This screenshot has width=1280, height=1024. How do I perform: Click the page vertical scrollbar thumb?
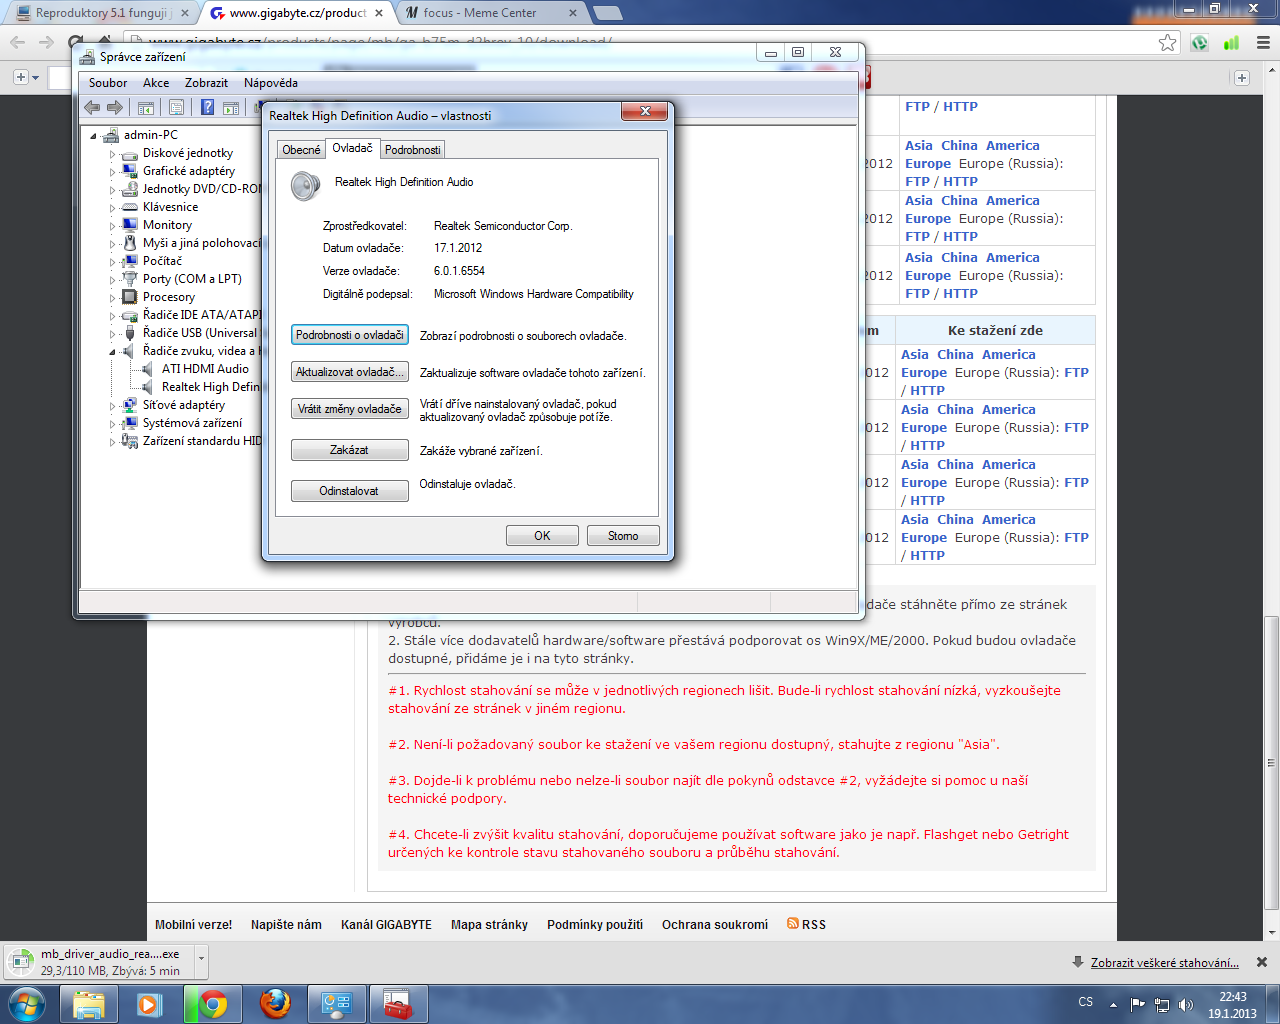pyautogui.click(x=1271, y=762)
